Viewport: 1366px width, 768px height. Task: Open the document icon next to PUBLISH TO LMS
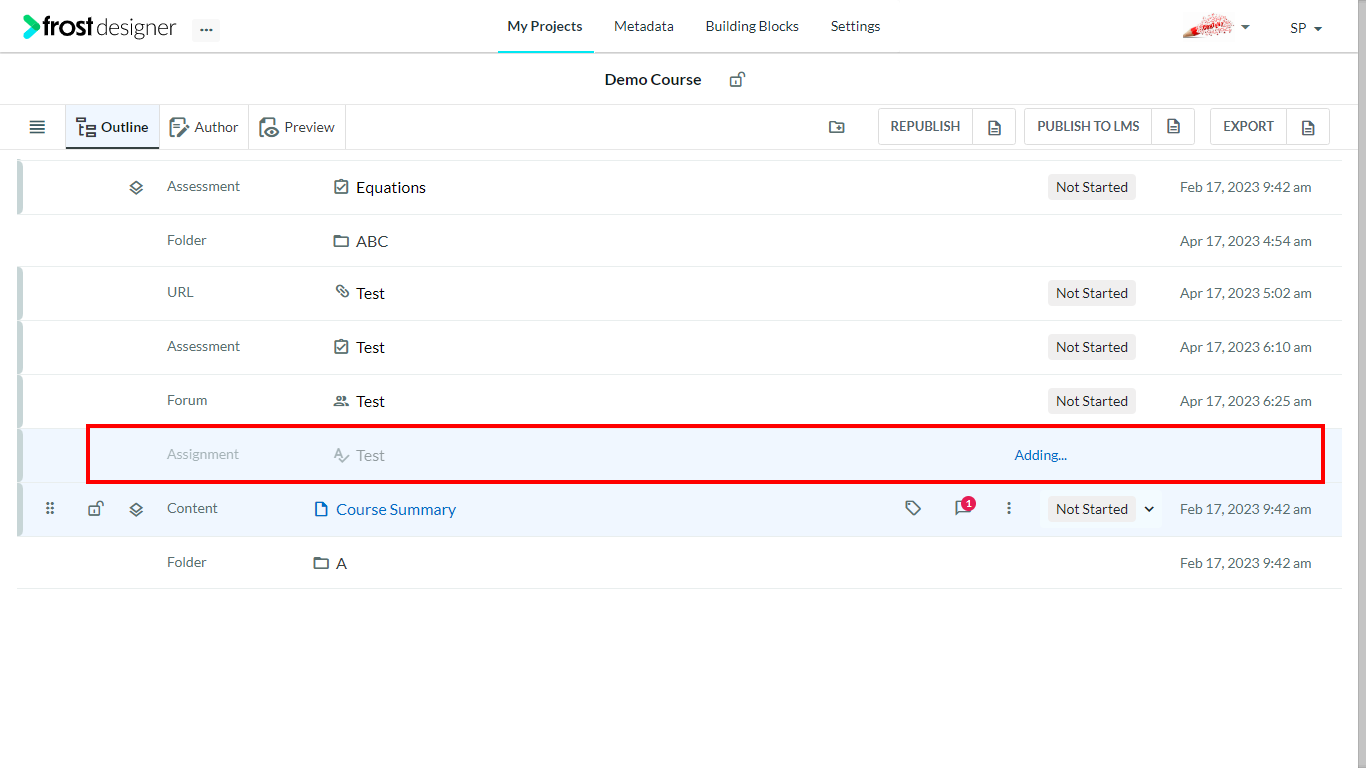(x=1174, y=127)
